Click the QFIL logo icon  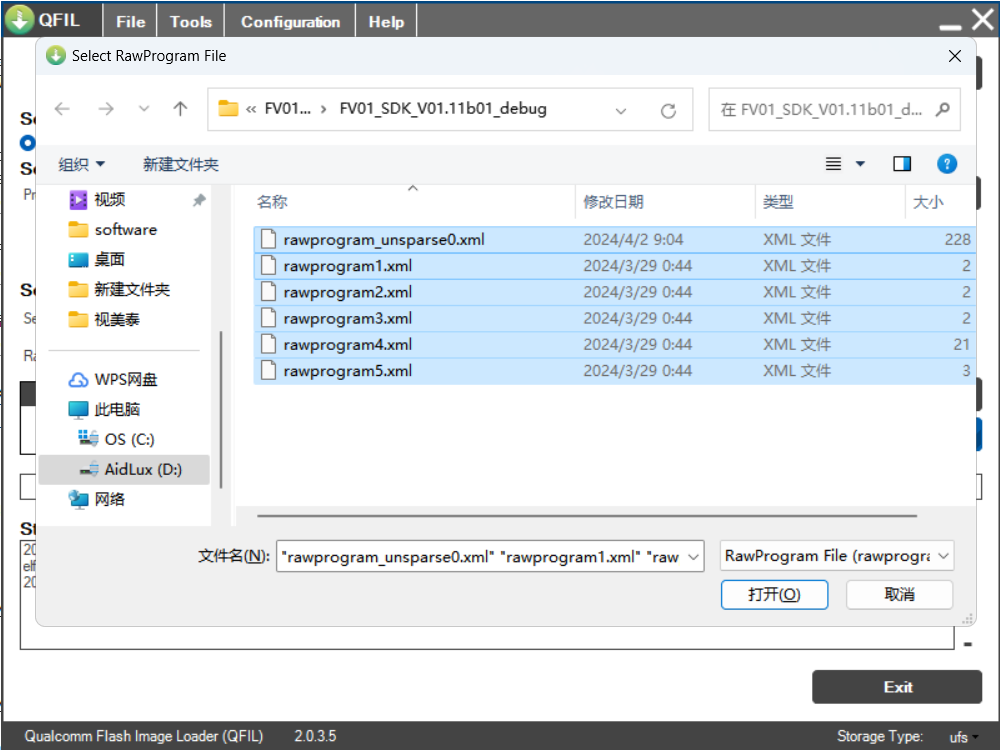[19, 19]
